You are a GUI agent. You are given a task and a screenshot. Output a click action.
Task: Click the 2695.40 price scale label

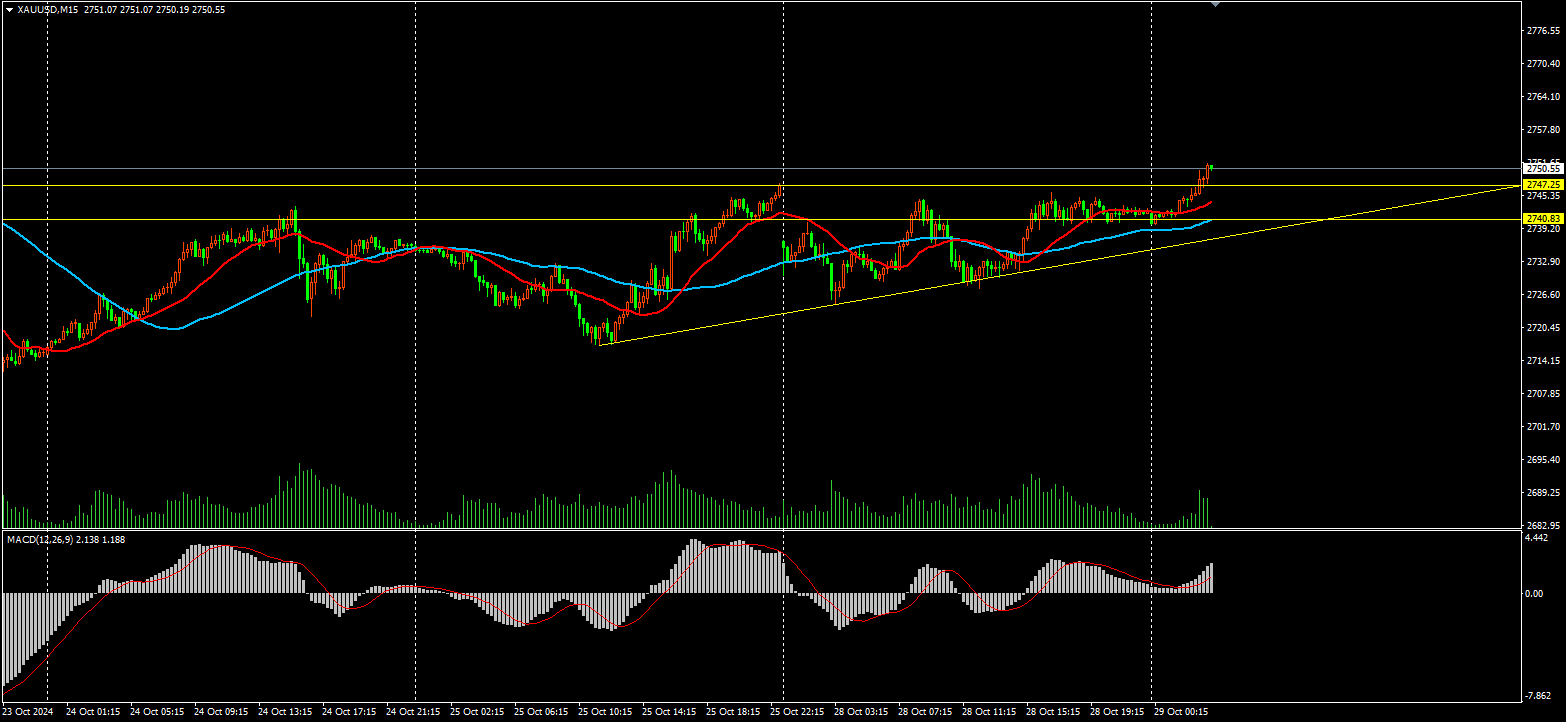[1544, 460]
